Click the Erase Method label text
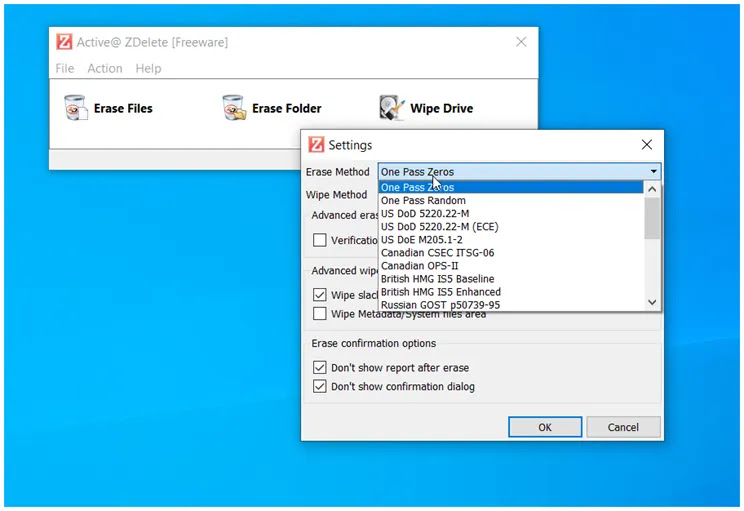Screen dimensions: 744x511 [337, 172]
